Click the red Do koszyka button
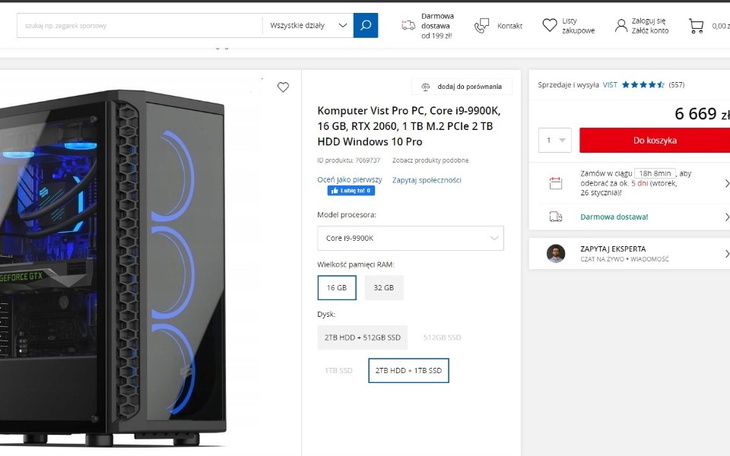The width and height of the screenshot is (730, 456). coord(655,141)
